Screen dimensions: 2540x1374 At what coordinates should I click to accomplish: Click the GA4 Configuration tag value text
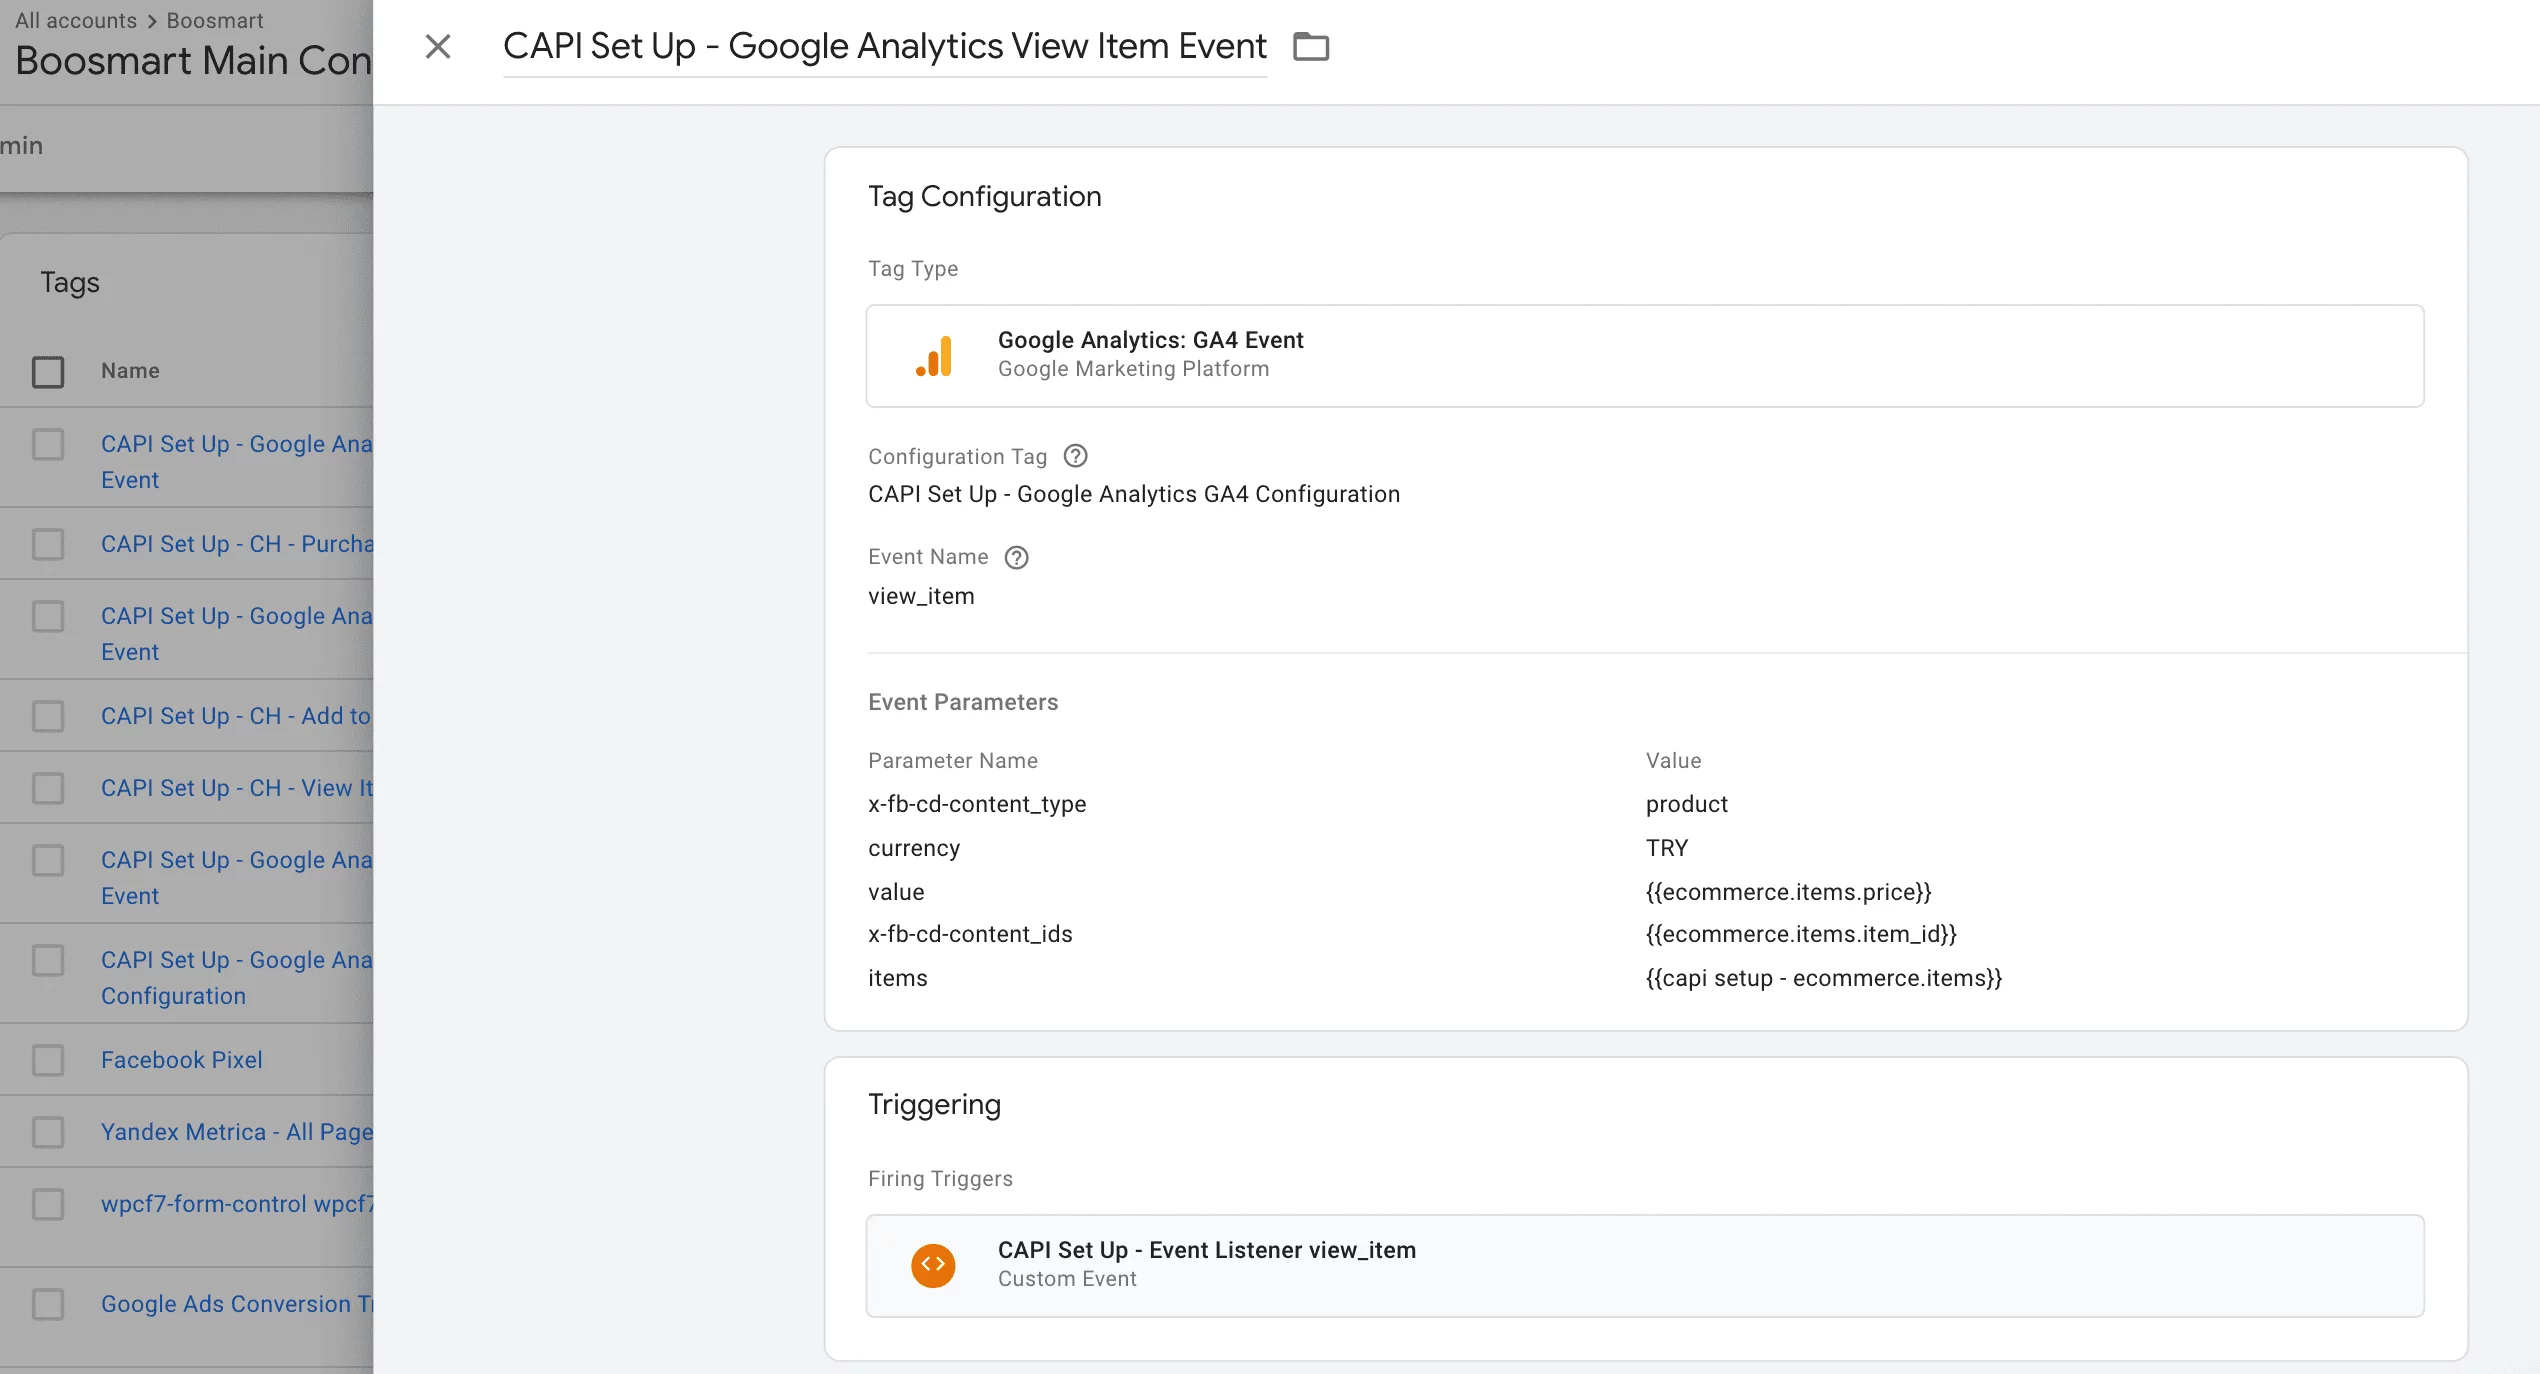(x=1134, y=494)
